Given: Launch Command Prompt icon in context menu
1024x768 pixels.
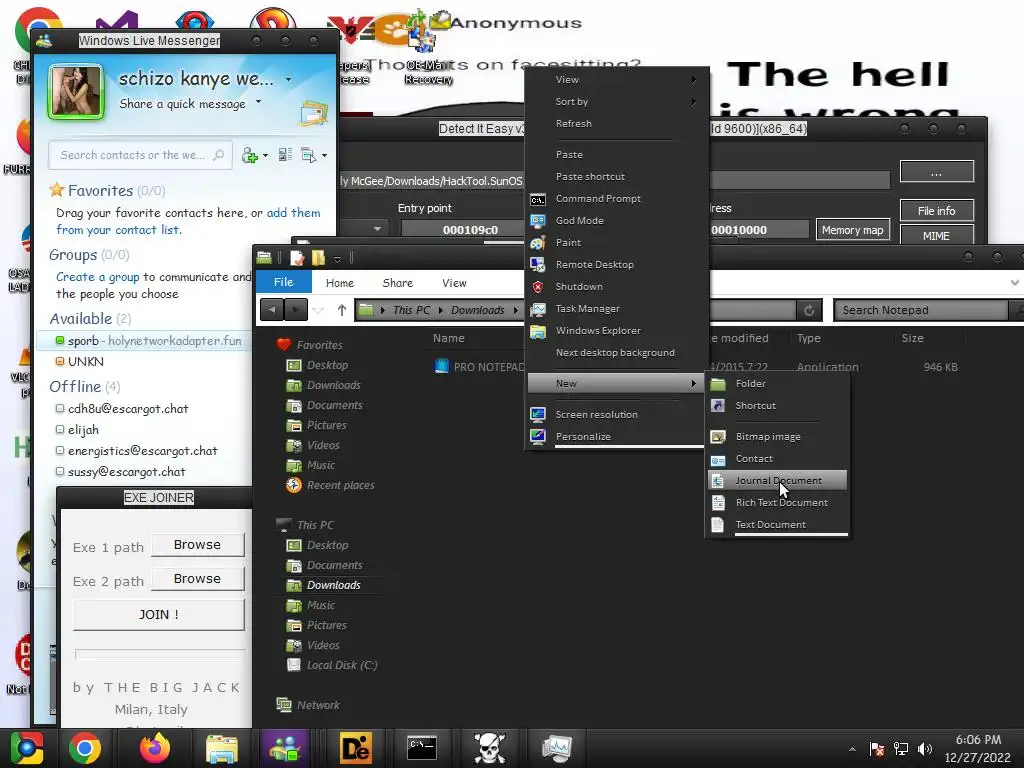Looking at the screenshot, I should 537,199.
